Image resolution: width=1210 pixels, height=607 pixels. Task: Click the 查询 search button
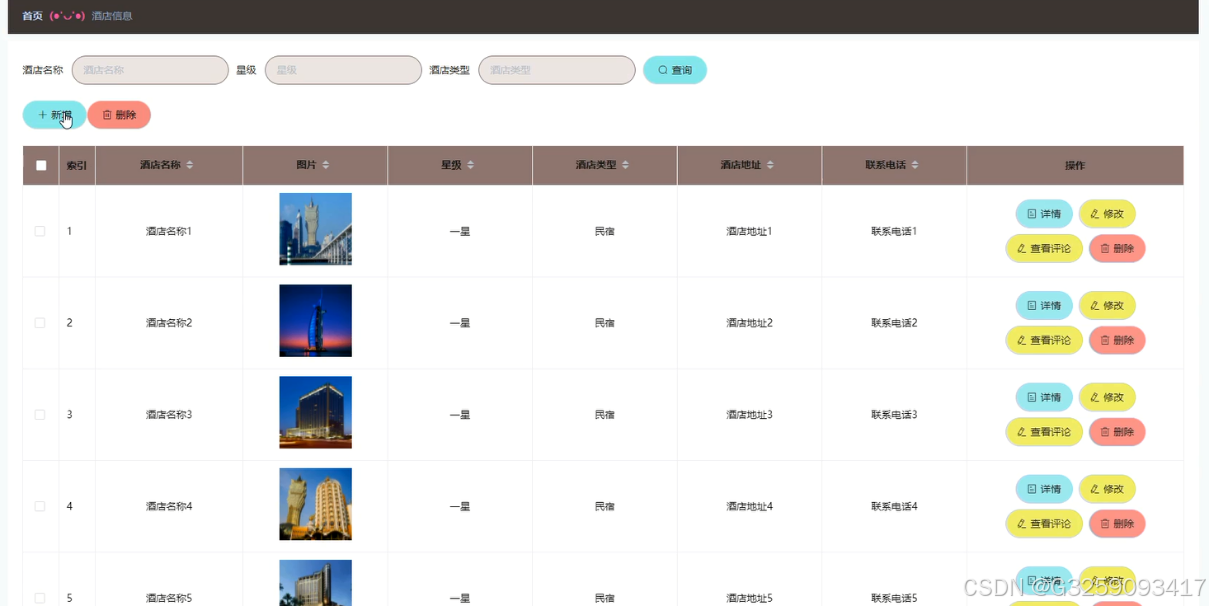pyautogui.click(x=675, y=70)
